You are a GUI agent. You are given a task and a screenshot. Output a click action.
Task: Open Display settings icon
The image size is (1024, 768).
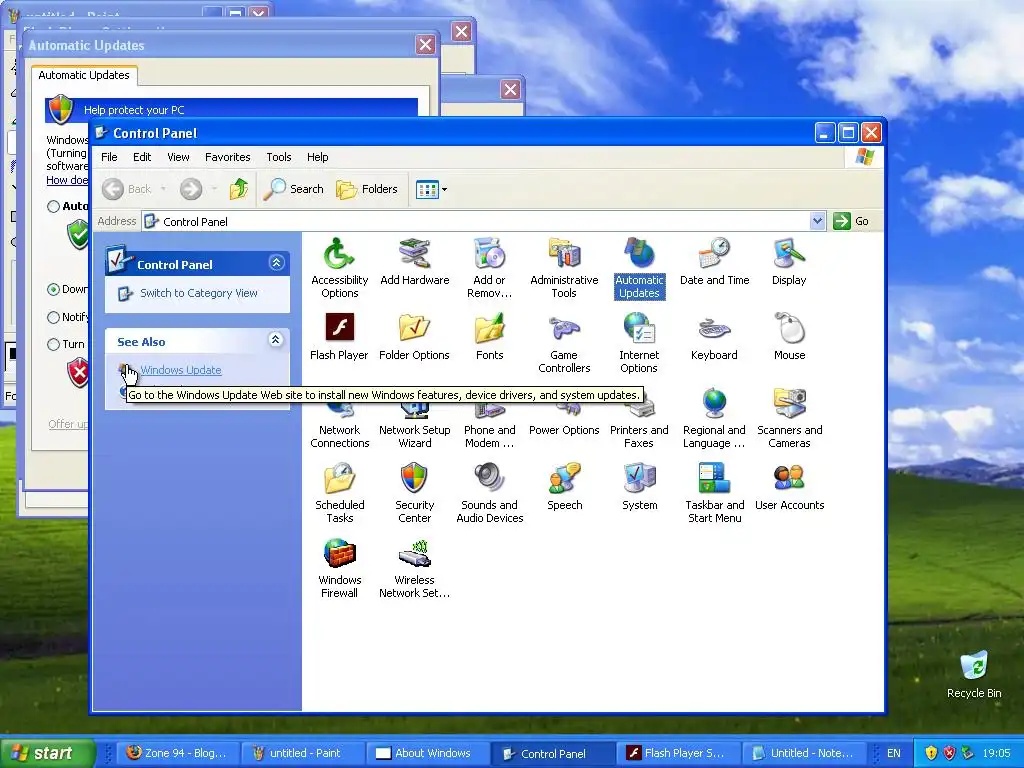click(x=789, y=254)
